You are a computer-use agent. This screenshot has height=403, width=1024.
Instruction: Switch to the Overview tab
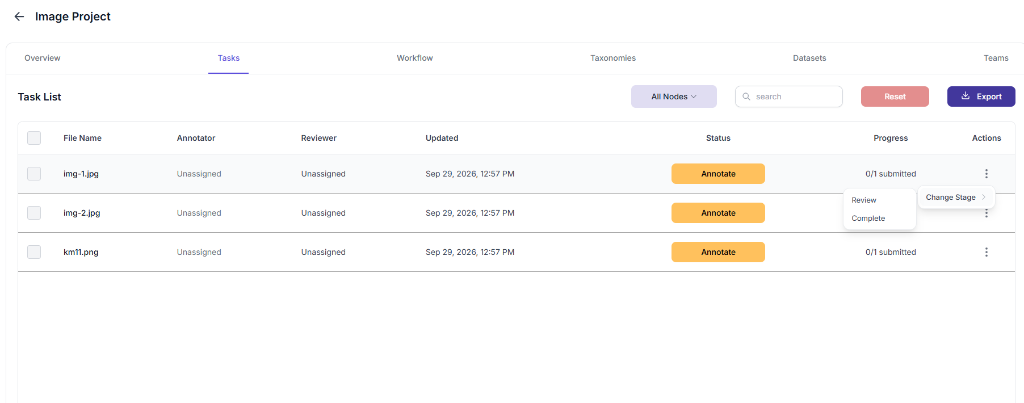[42, 58]
